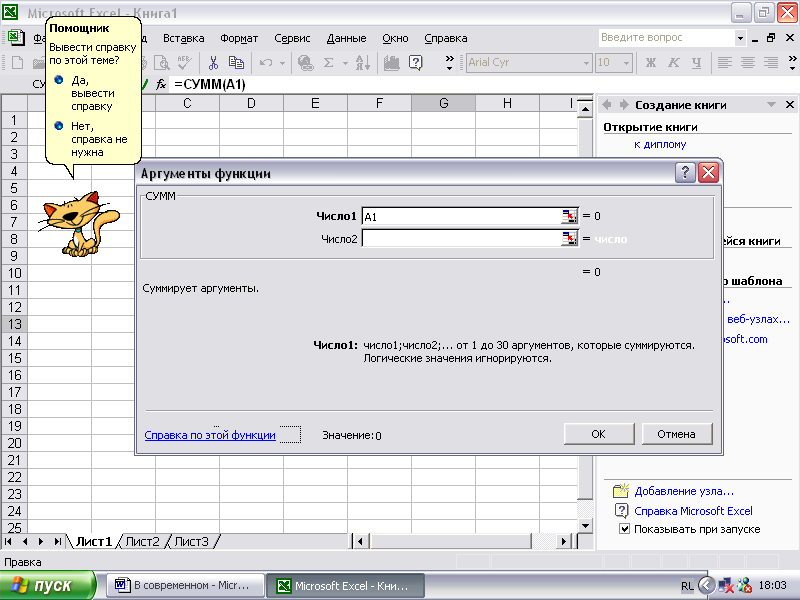Center cell text alignment icon
This screenshot has width=800, height=600.
coord(748,63)
